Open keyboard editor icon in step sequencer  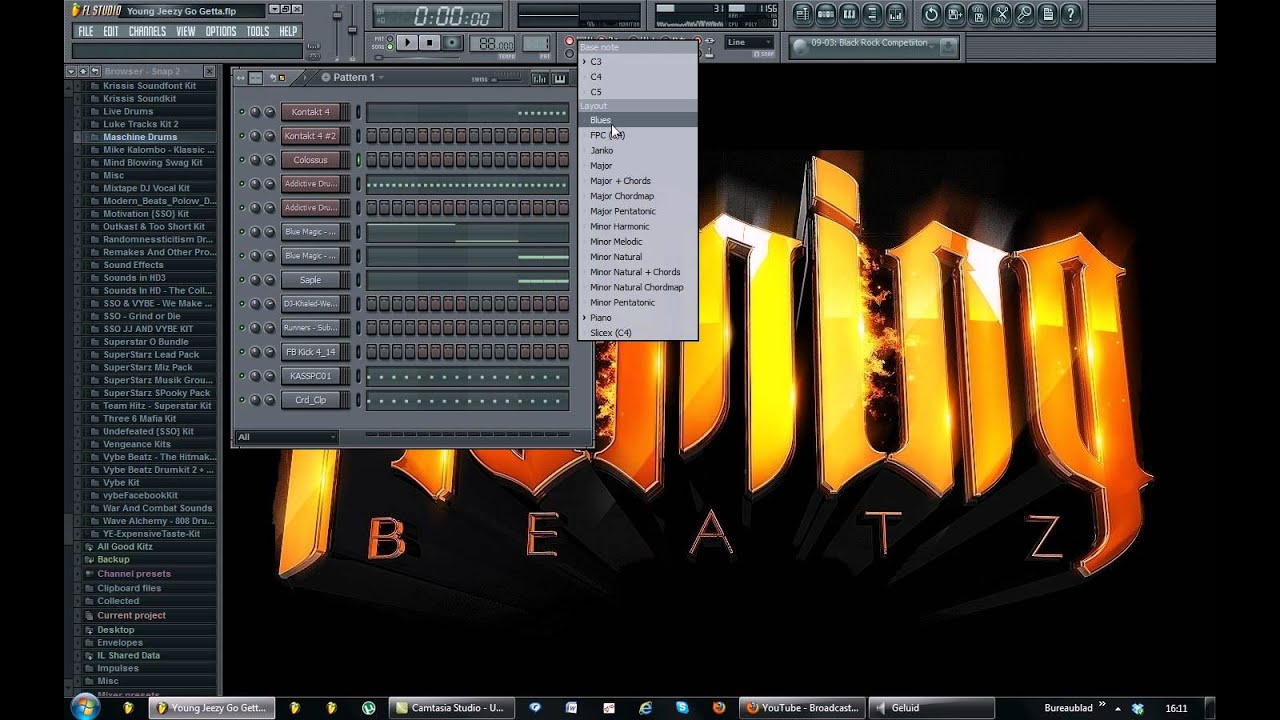(x=560, y=78)
